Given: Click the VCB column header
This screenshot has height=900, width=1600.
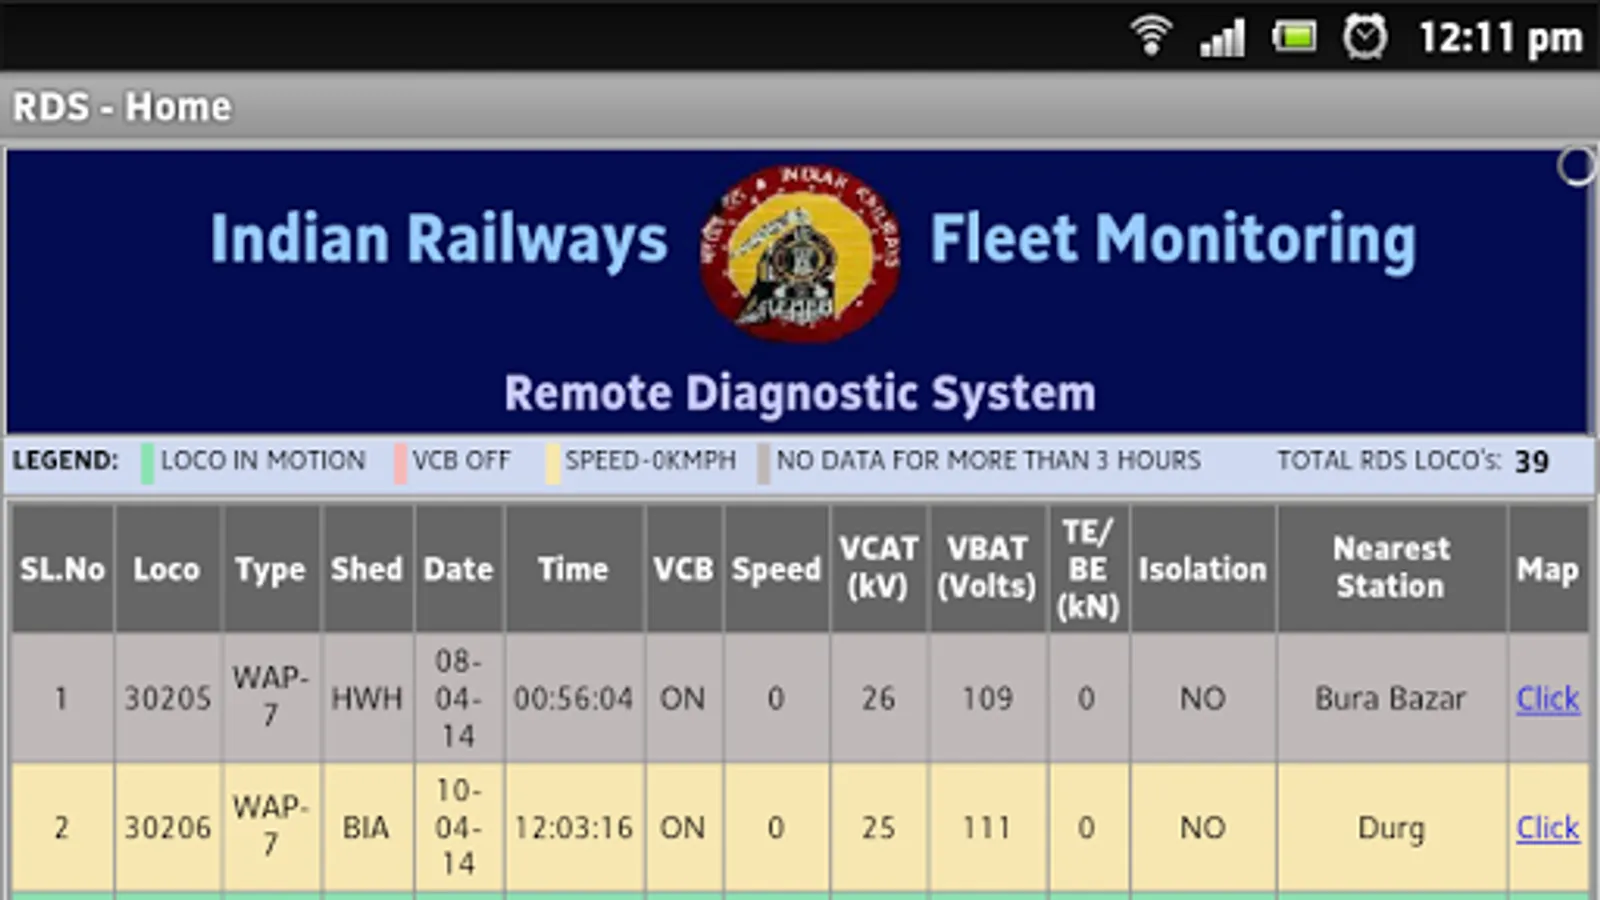Looking at the screenshot, I should (683, 569).
